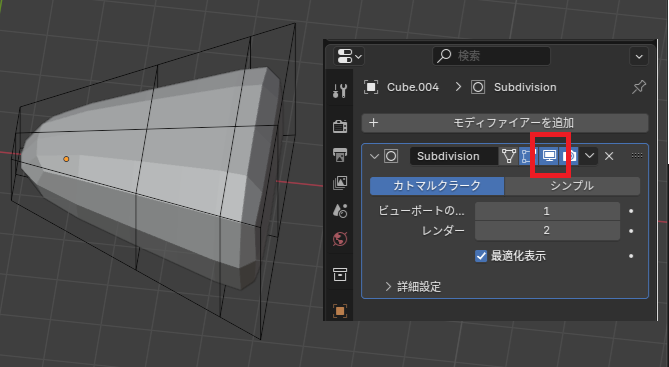Click animate dot next to 最適化表示

(x=631, y=256)
